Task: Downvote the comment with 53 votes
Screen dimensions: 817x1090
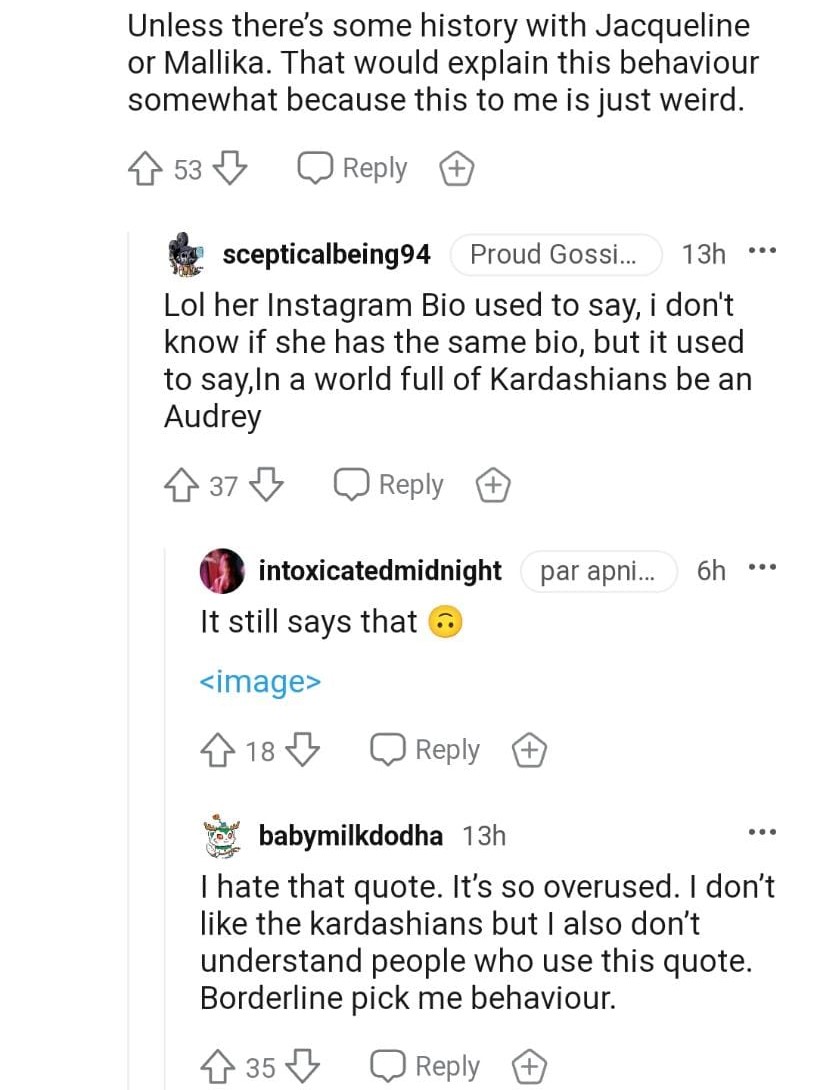Action: coord(231,169)
